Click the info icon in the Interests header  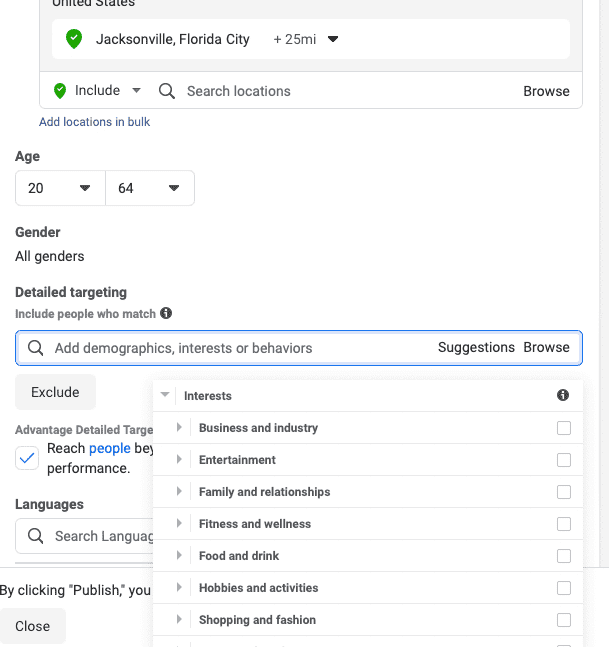563,395
